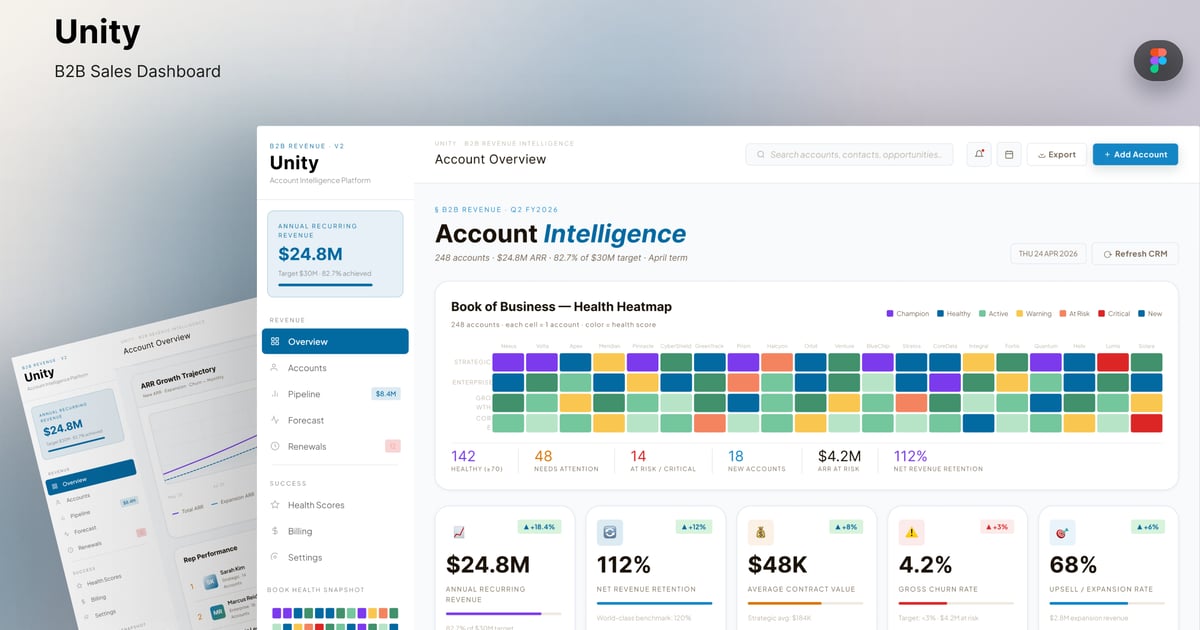This screenshot has height=630, width=1200.
Task: Click the Add Account button
Action: [x=1136, y=154]
